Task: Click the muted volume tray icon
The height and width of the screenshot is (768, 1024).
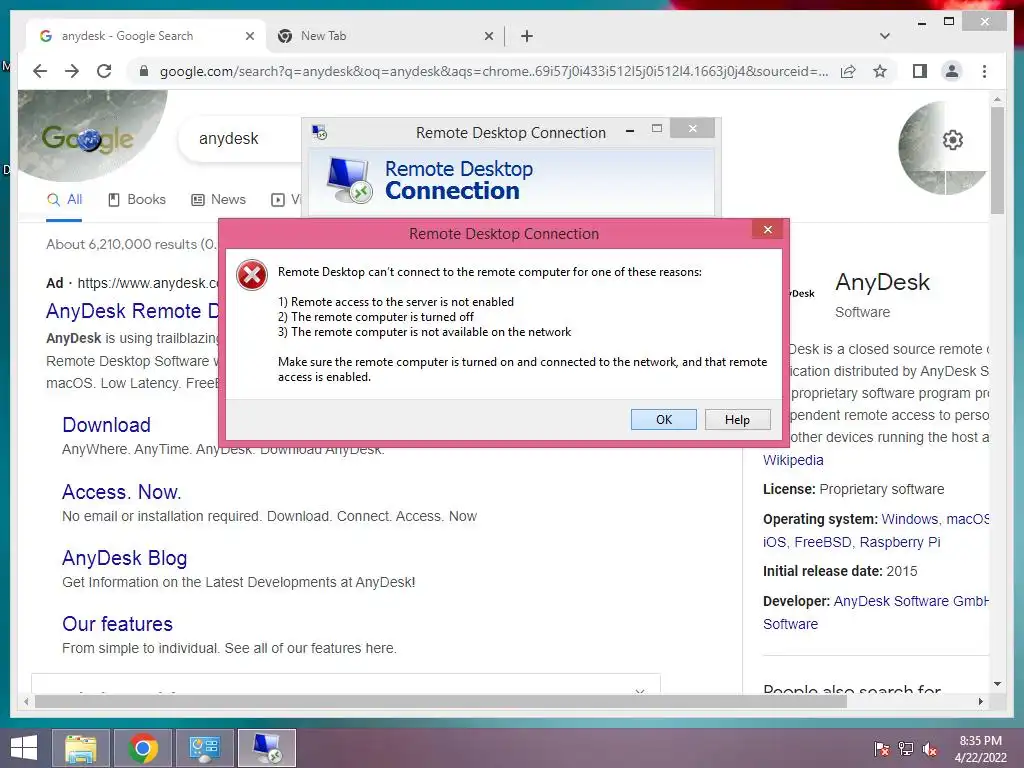Action: [930, 748]
